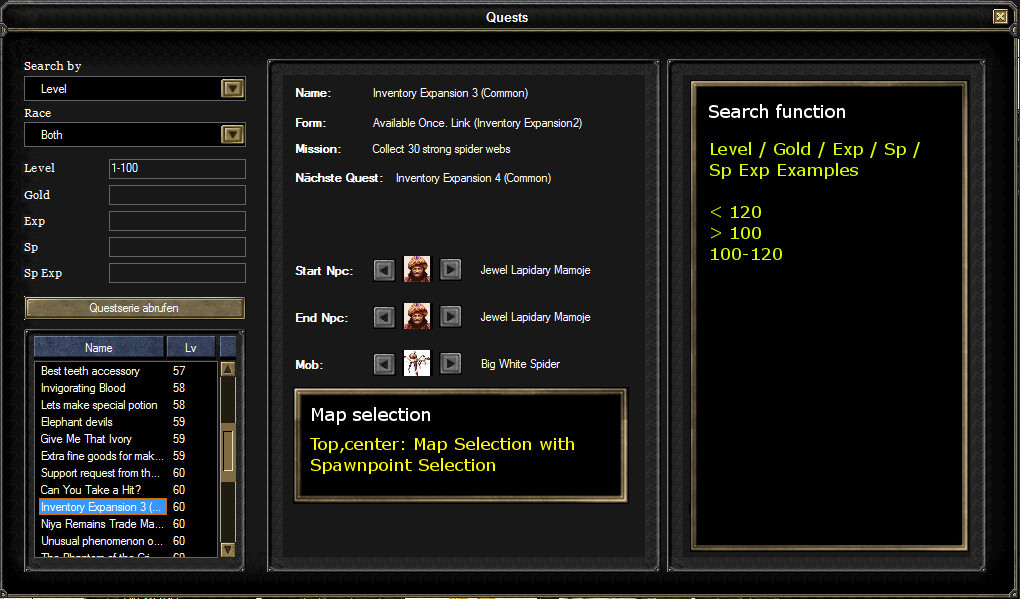Click the scrollbar down arrow in the quest list
The image size is (1020, 599).
(x=227, y=549)
